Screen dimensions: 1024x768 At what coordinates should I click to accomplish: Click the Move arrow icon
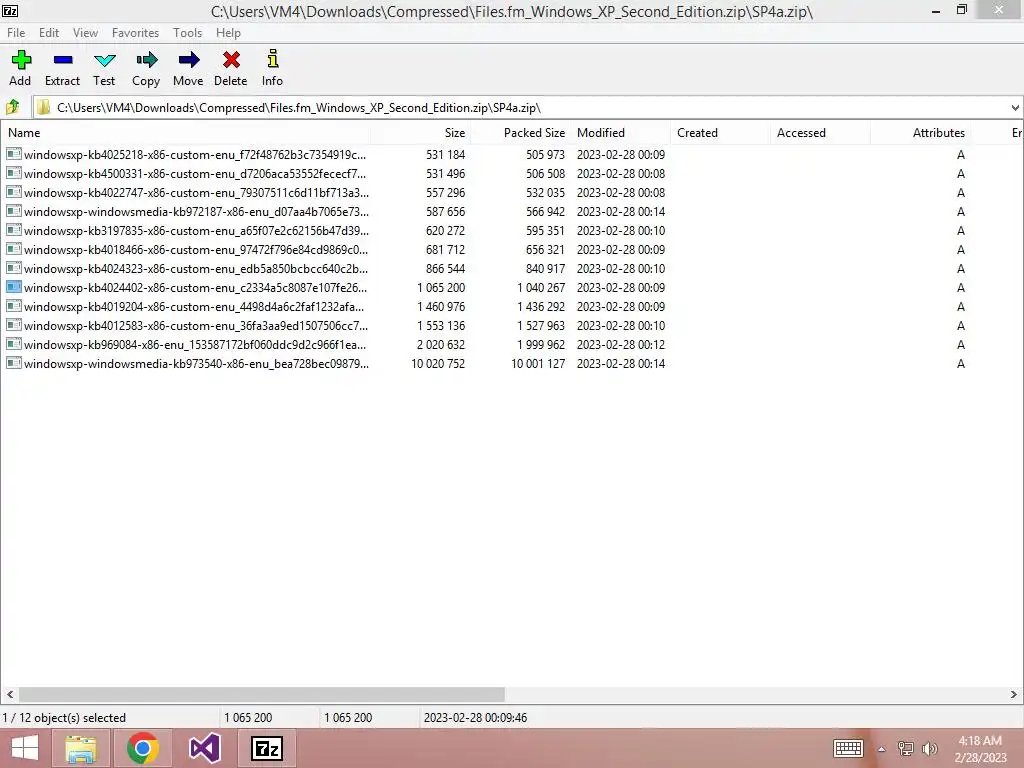(x=189, y=60)
